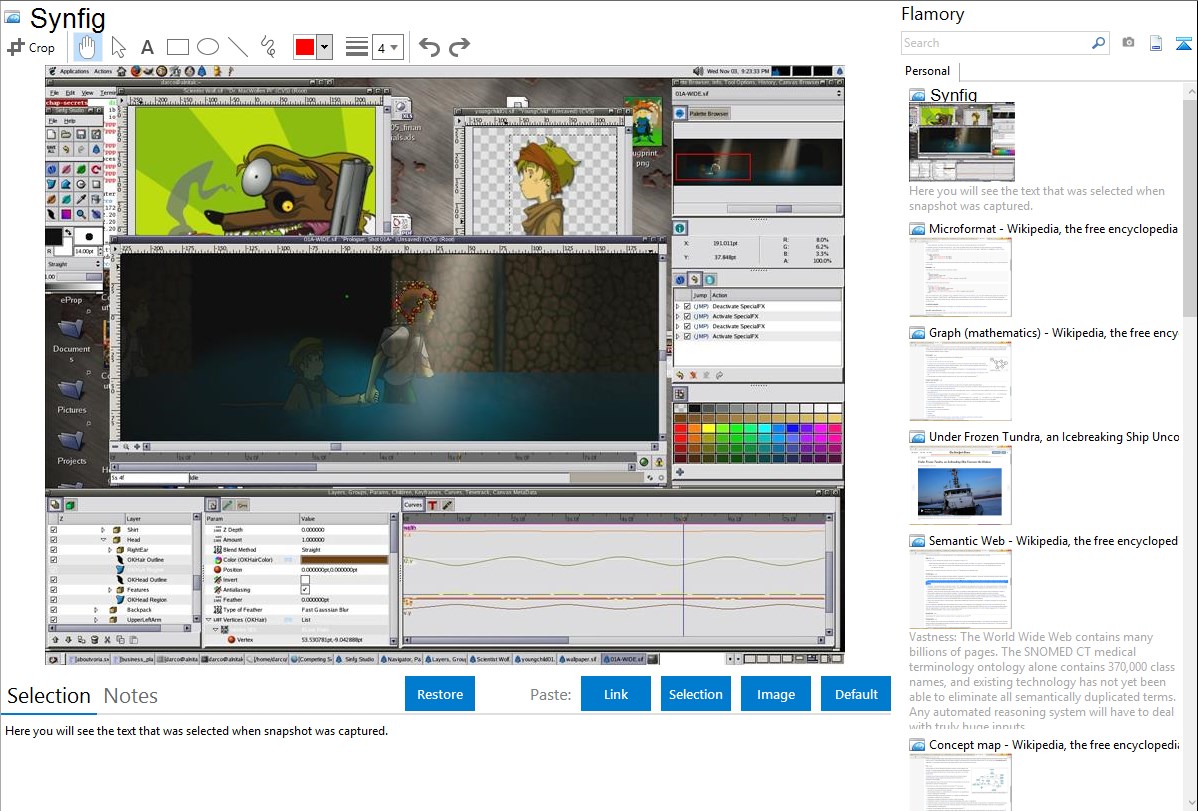Redo the last annotation
The height and width of the screenshot is (811, 1198).
[x=459, y=47]
